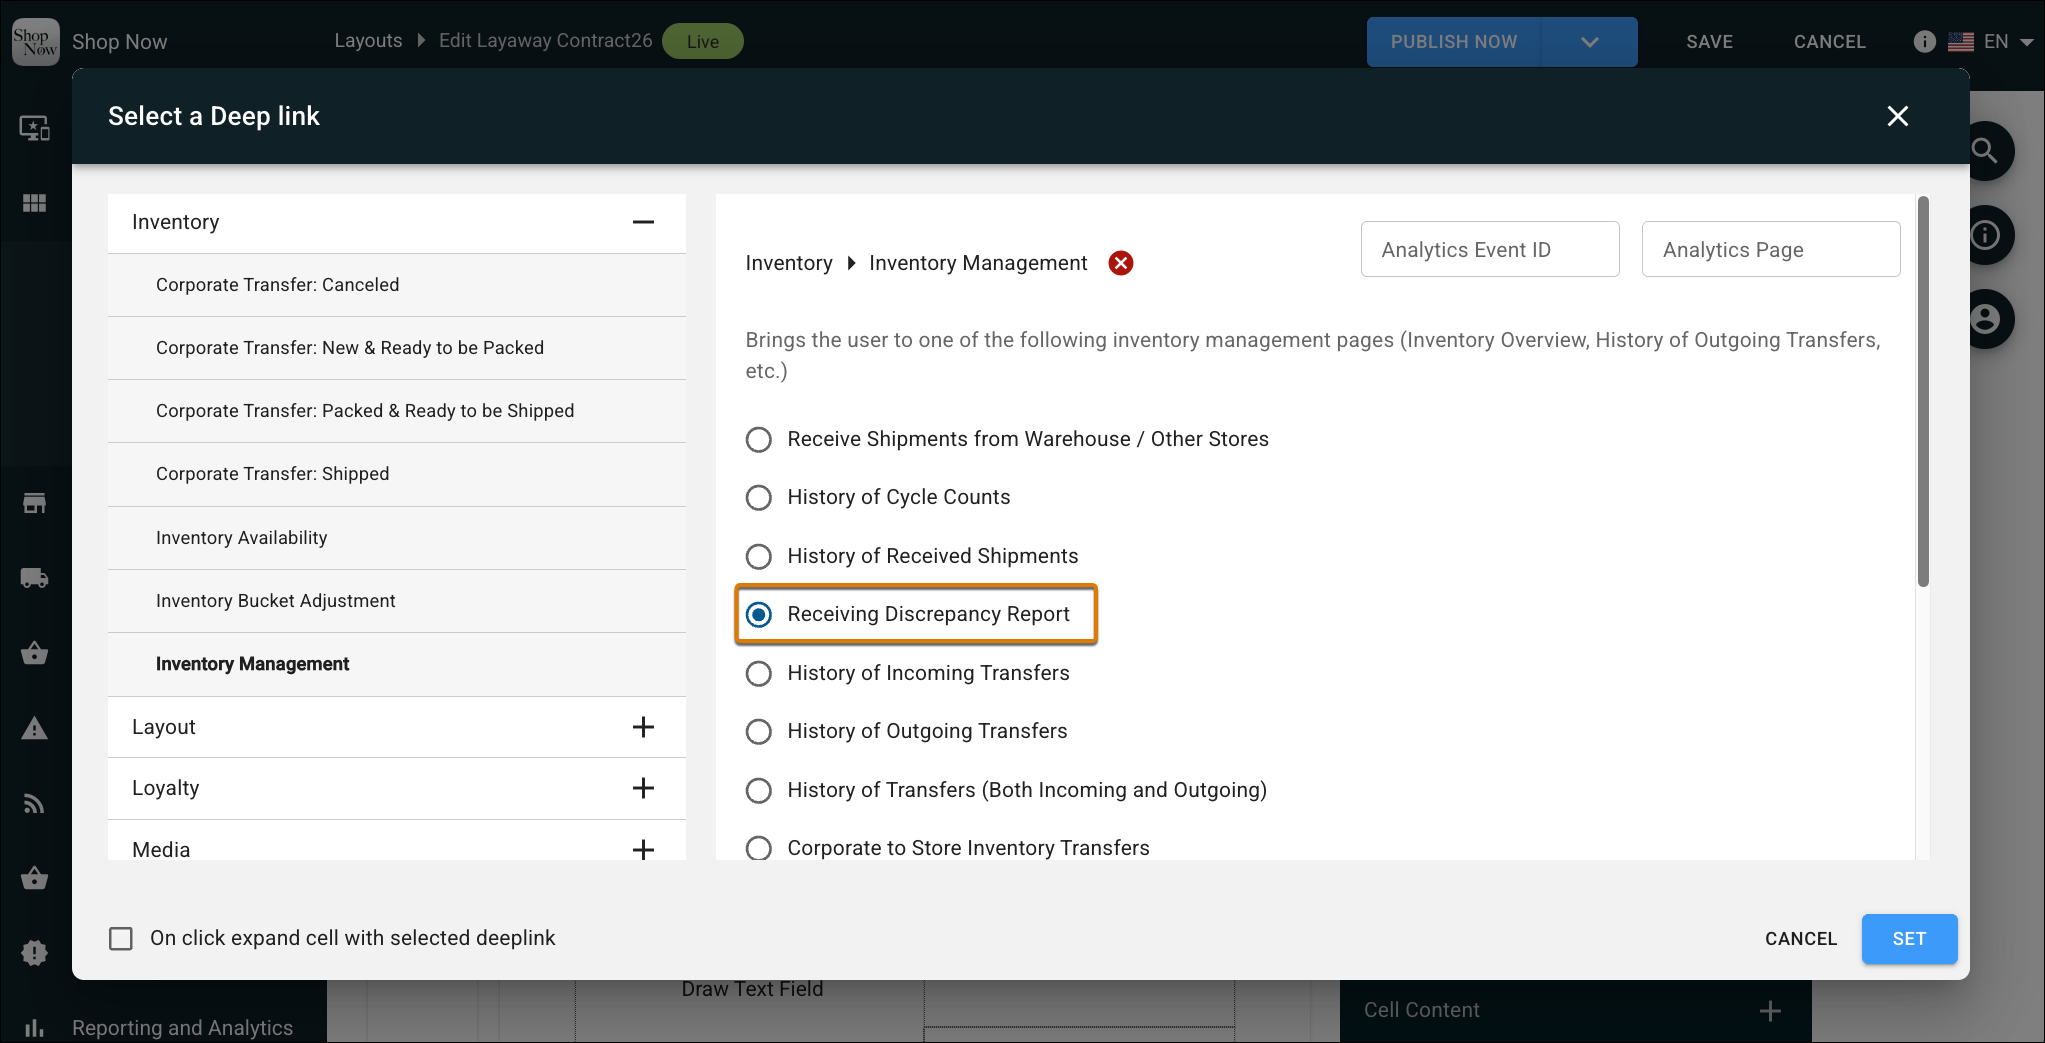Screen dimensions: 2045x1043
Task: Select History of Cycle Counts radio option
Action: click(x=759, y=497)
